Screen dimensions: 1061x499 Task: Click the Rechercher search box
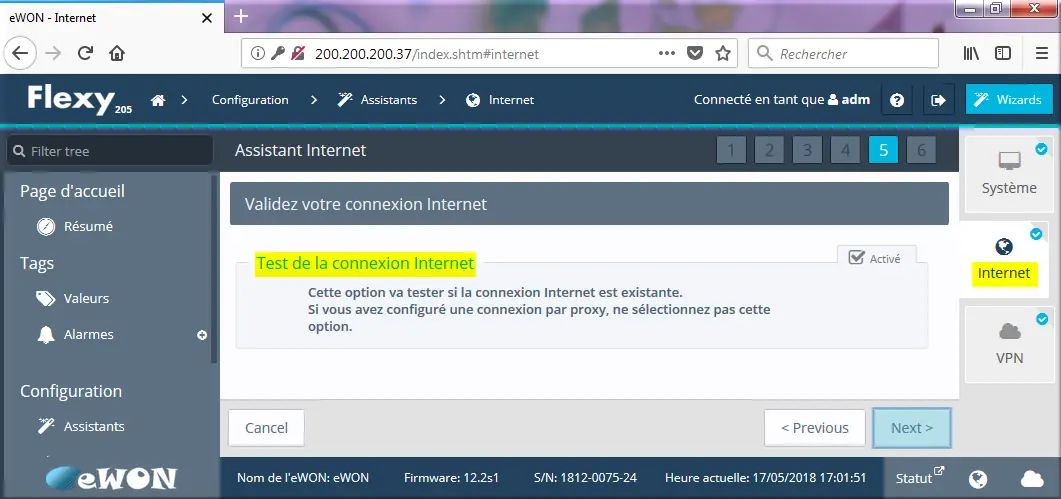(x=843, y=53)
